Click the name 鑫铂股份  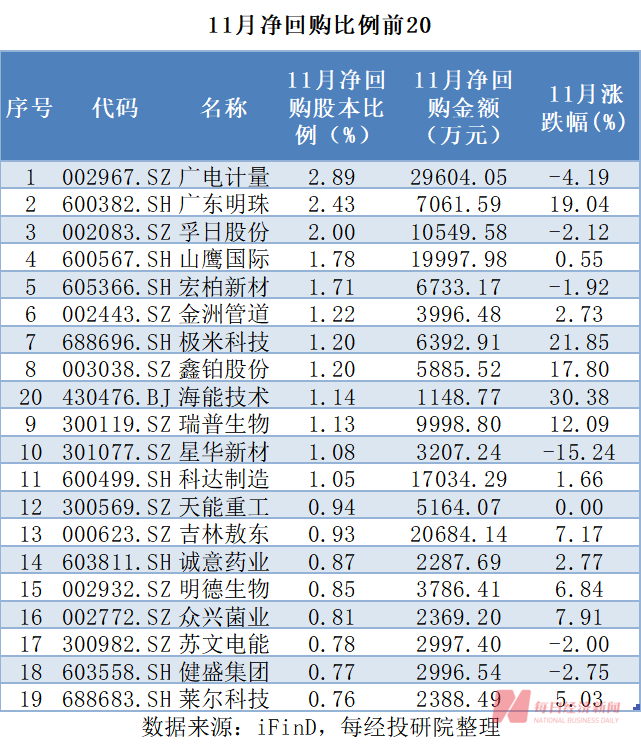tap(224, 369)
